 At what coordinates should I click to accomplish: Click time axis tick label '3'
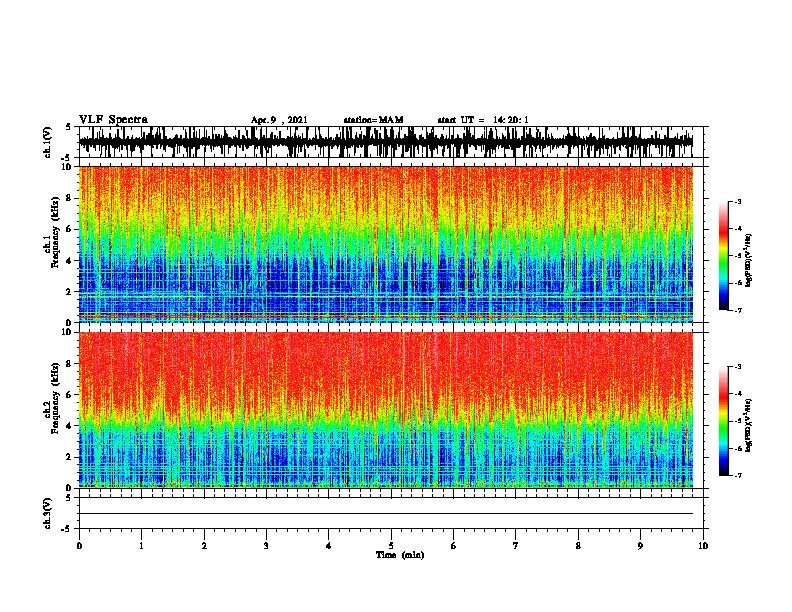pos(266,546)
